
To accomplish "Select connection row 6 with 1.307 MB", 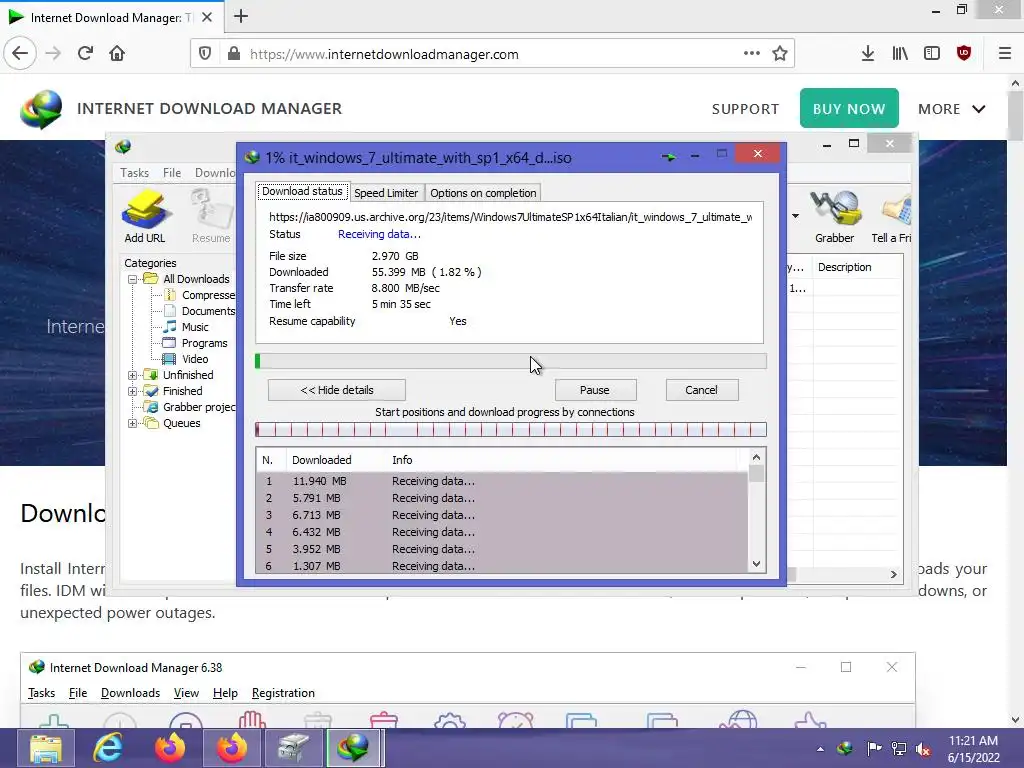I will point(502,566).
